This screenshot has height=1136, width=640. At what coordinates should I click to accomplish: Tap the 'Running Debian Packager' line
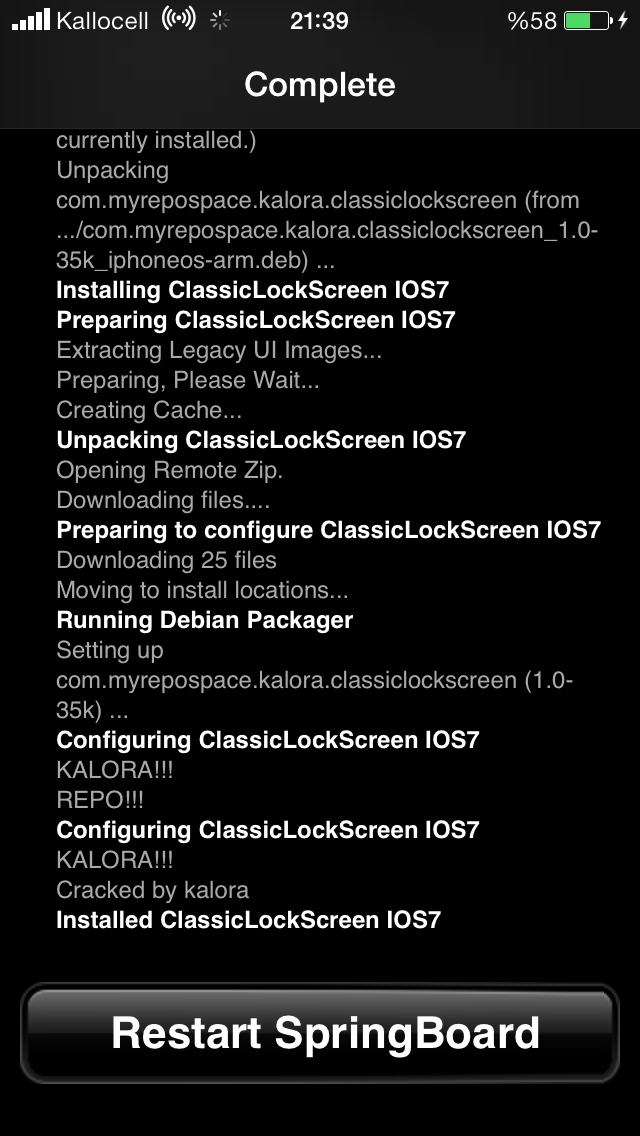coord(204,620)
